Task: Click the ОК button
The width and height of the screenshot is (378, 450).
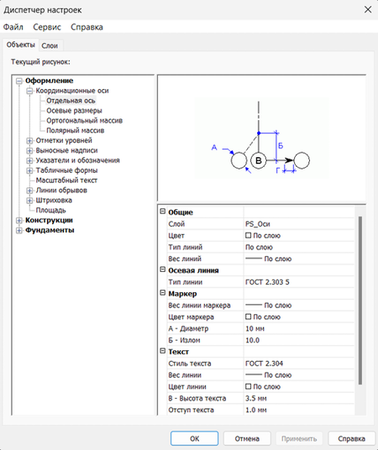Action: (x=195, y=439)
